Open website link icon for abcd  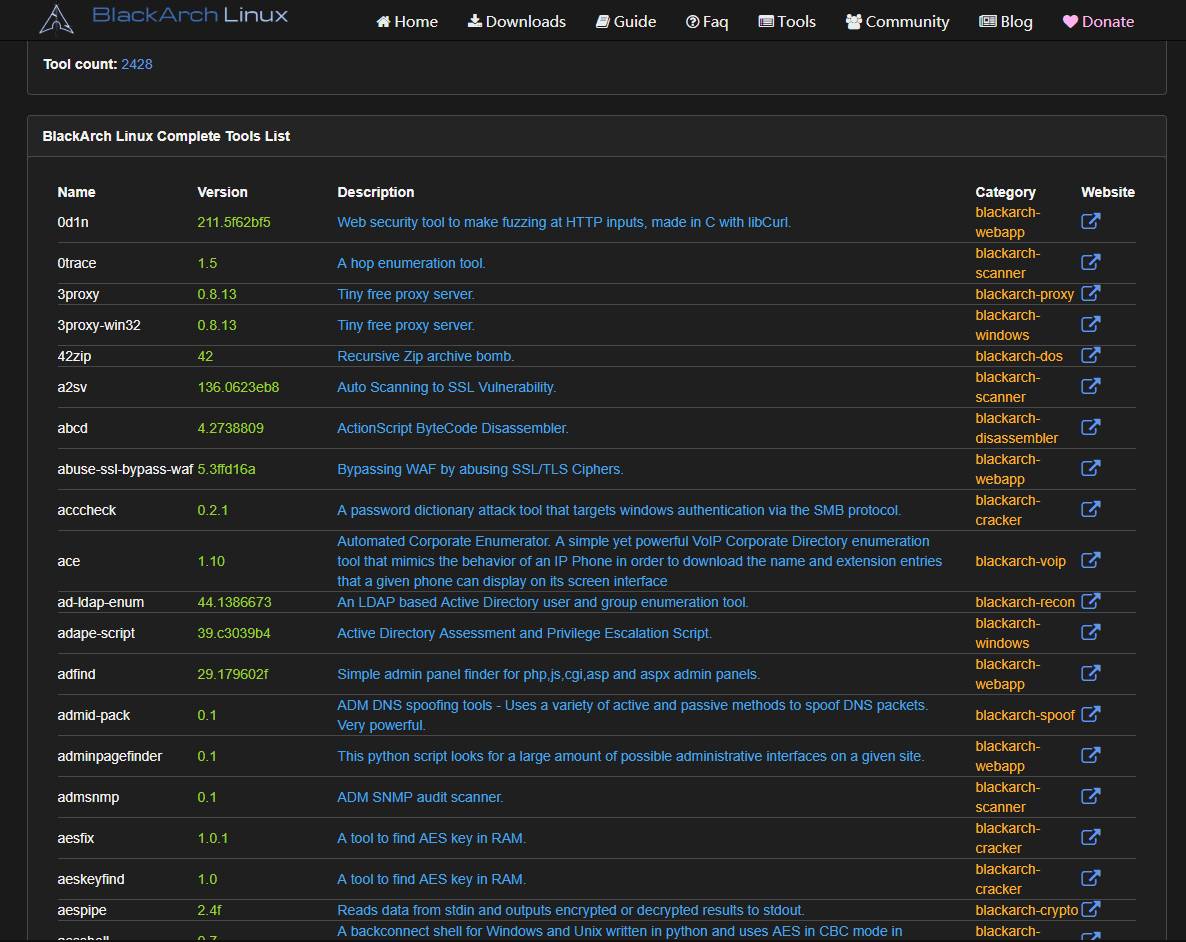point(1090,427)
